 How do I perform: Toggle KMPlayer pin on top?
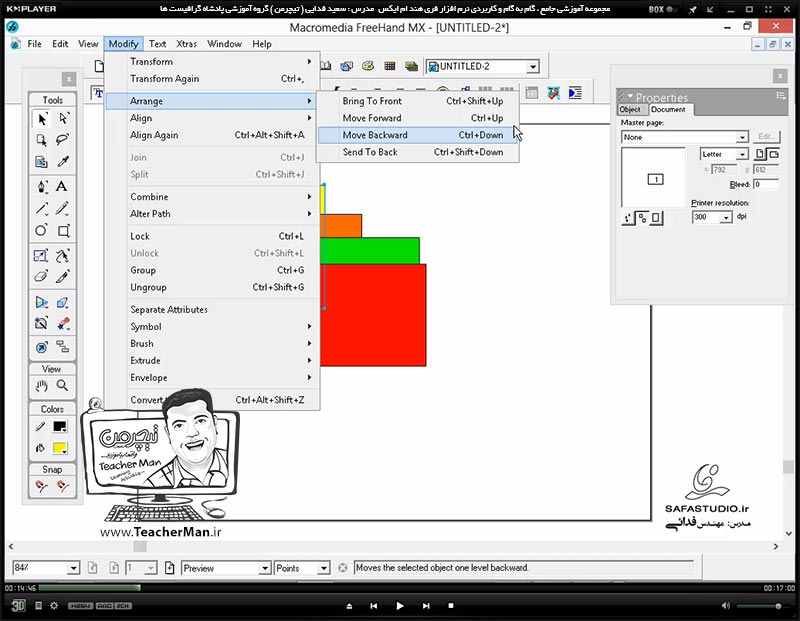[692, 9]
